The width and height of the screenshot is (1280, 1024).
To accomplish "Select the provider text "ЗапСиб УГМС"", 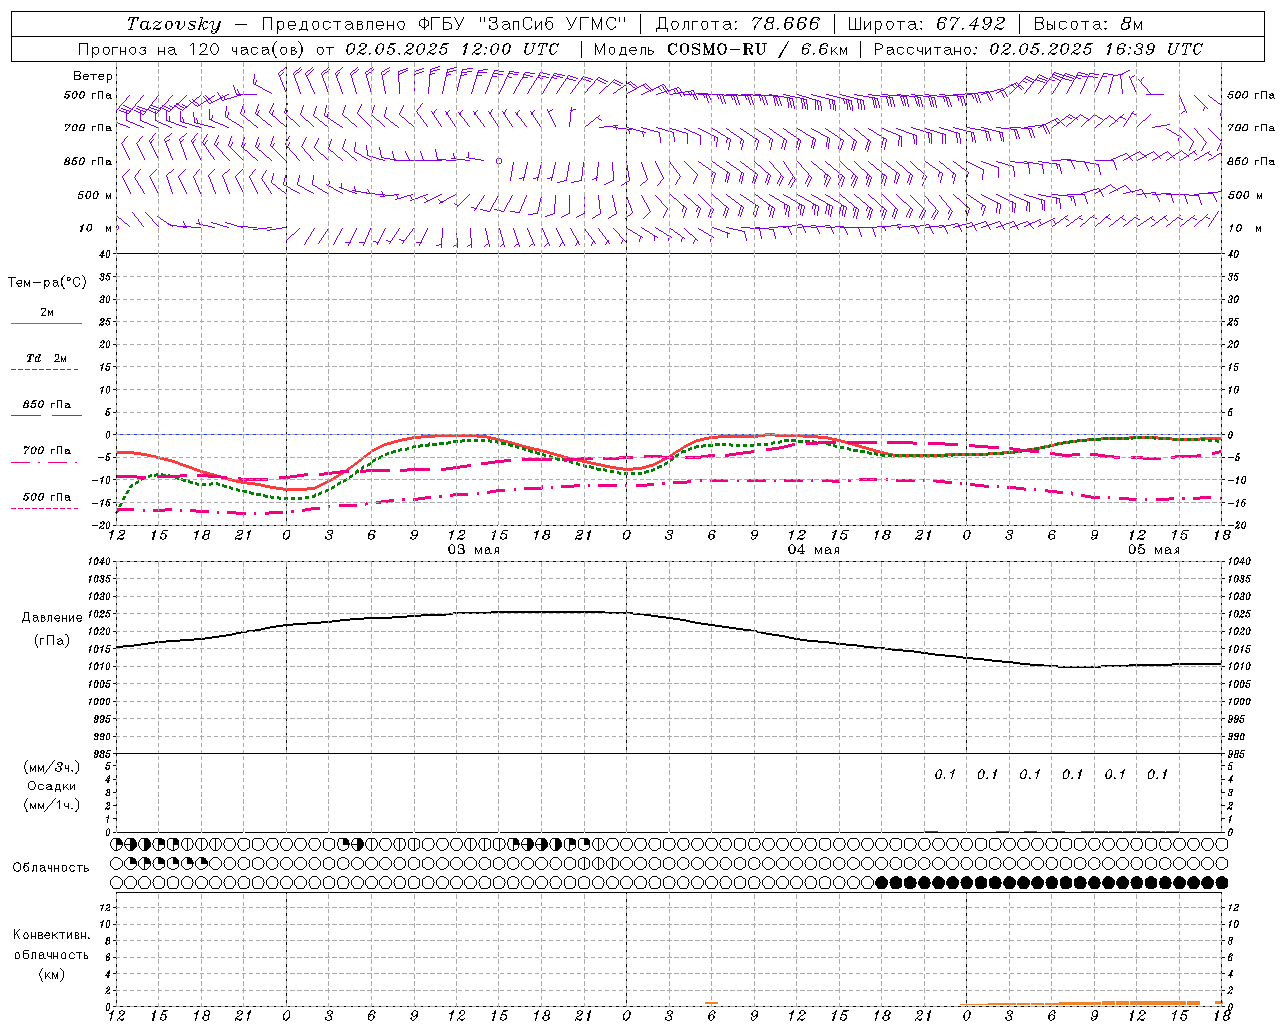I will (x=553, y=24).
